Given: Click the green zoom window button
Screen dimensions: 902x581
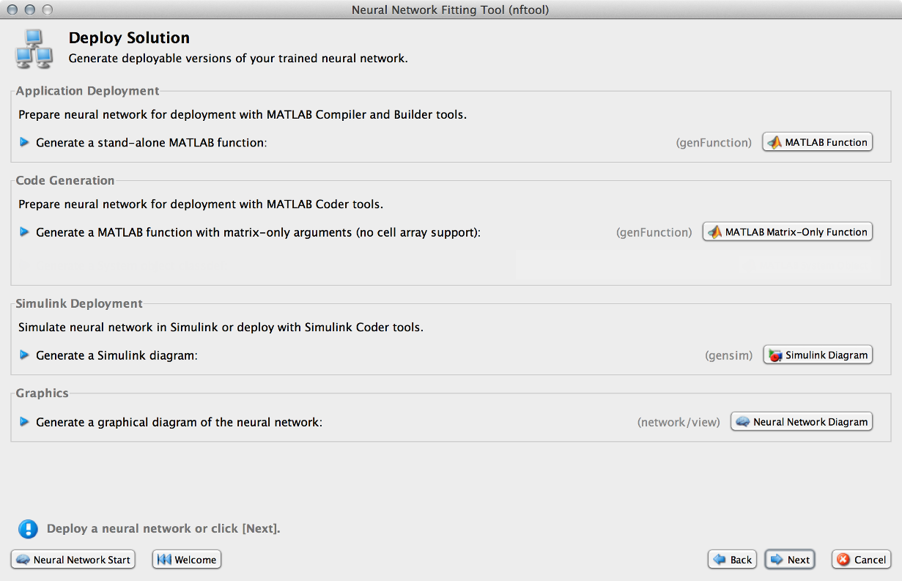Looking at the screenshot, I should tap(48, 10).
